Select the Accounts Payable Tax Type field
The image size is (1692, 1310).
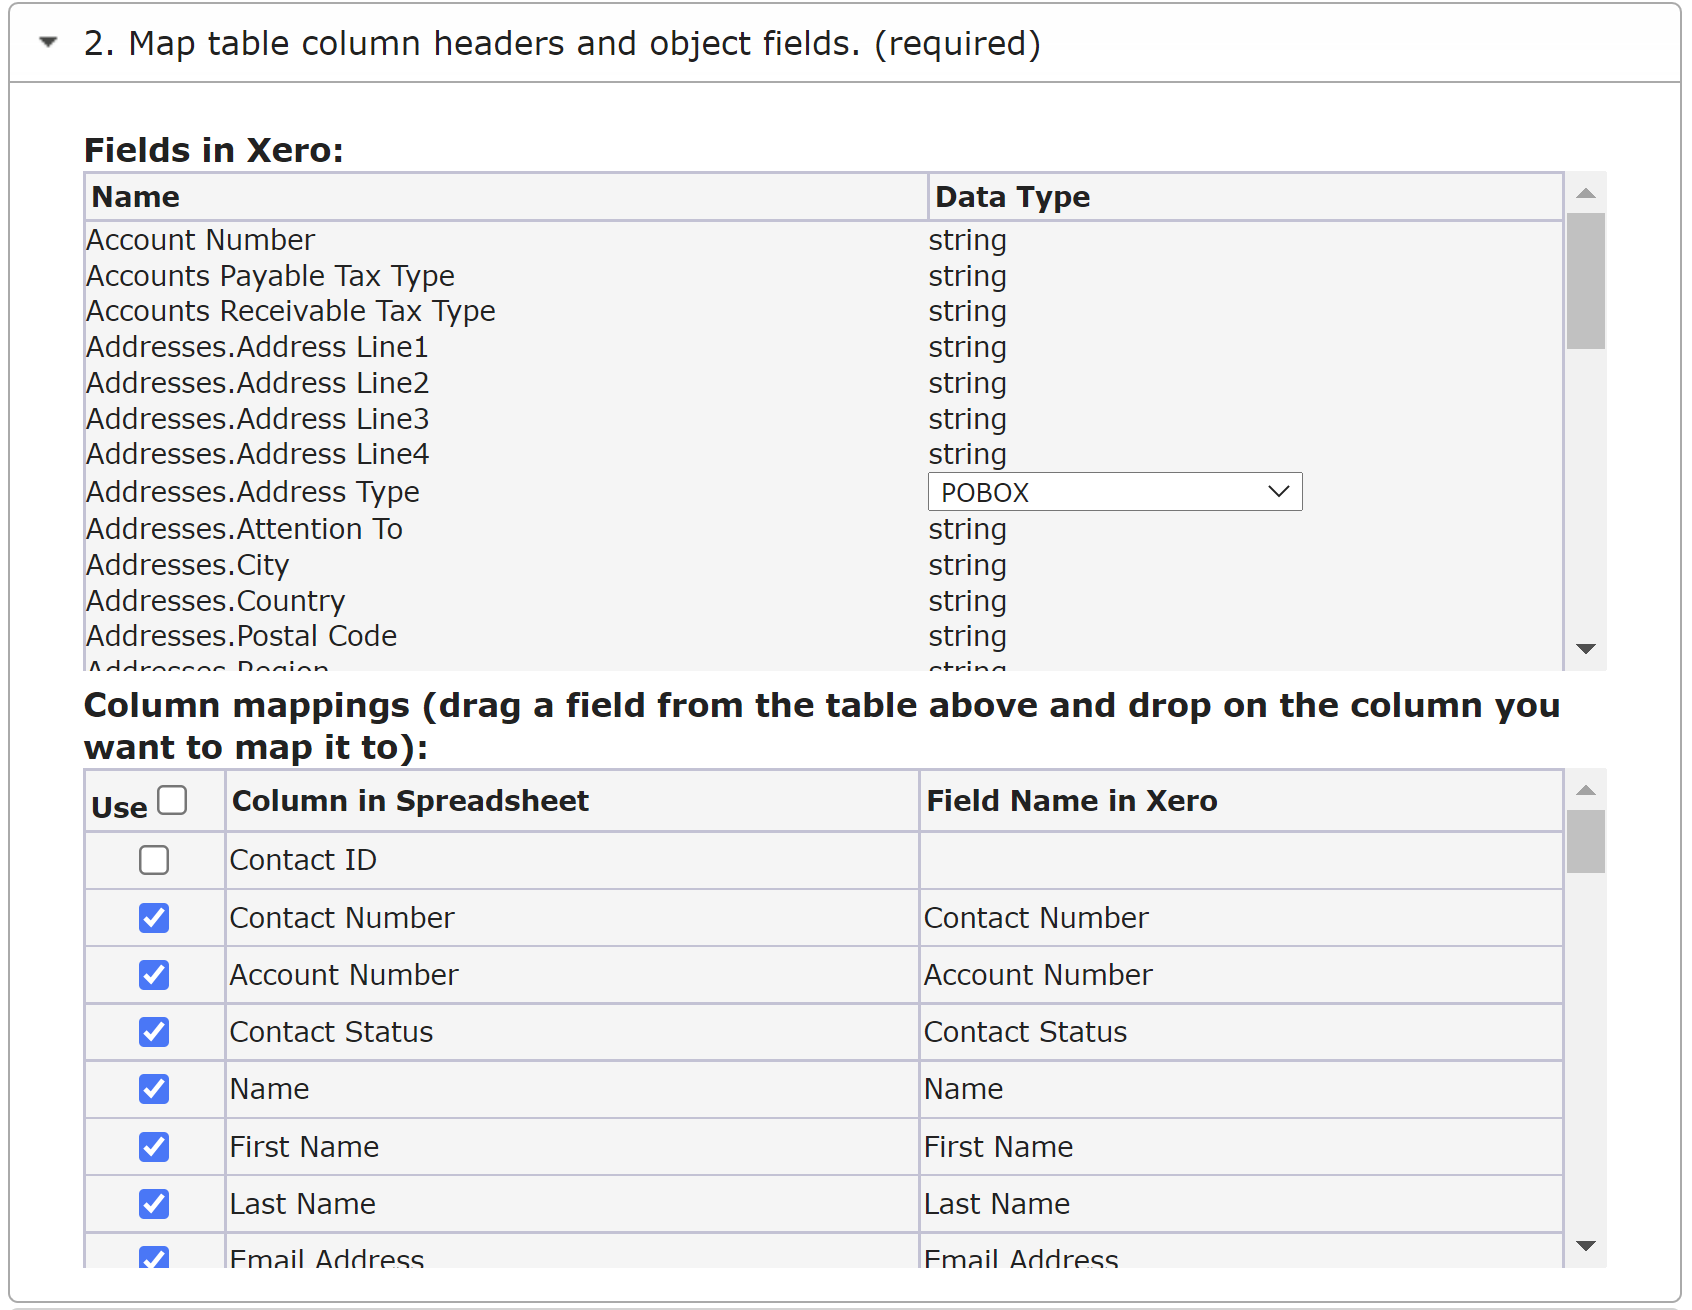(270, 276)
